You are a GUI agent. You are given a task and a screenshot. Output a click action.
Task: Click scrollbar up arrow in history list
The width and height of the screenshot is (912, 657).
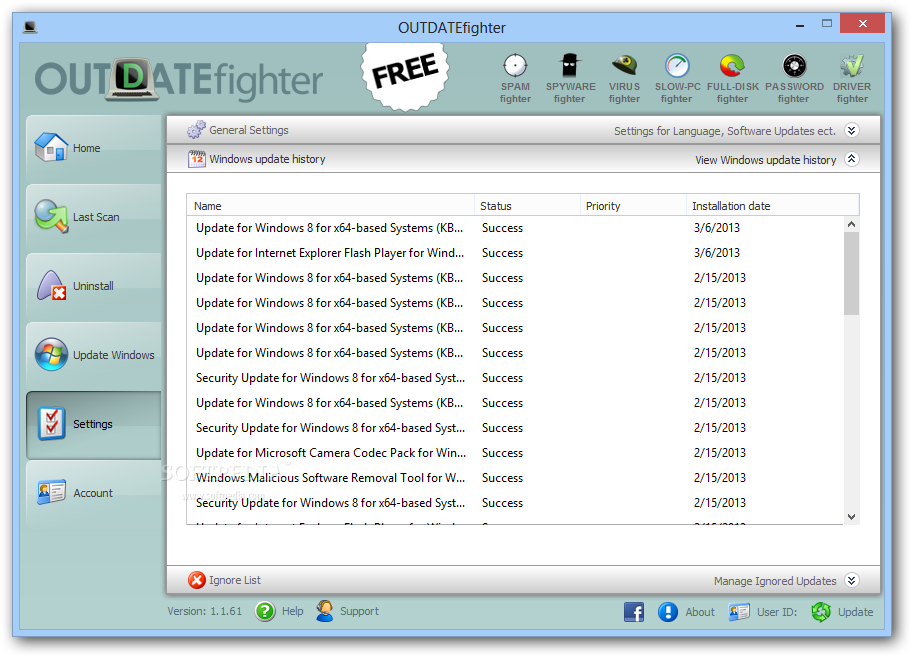(852, 224)
